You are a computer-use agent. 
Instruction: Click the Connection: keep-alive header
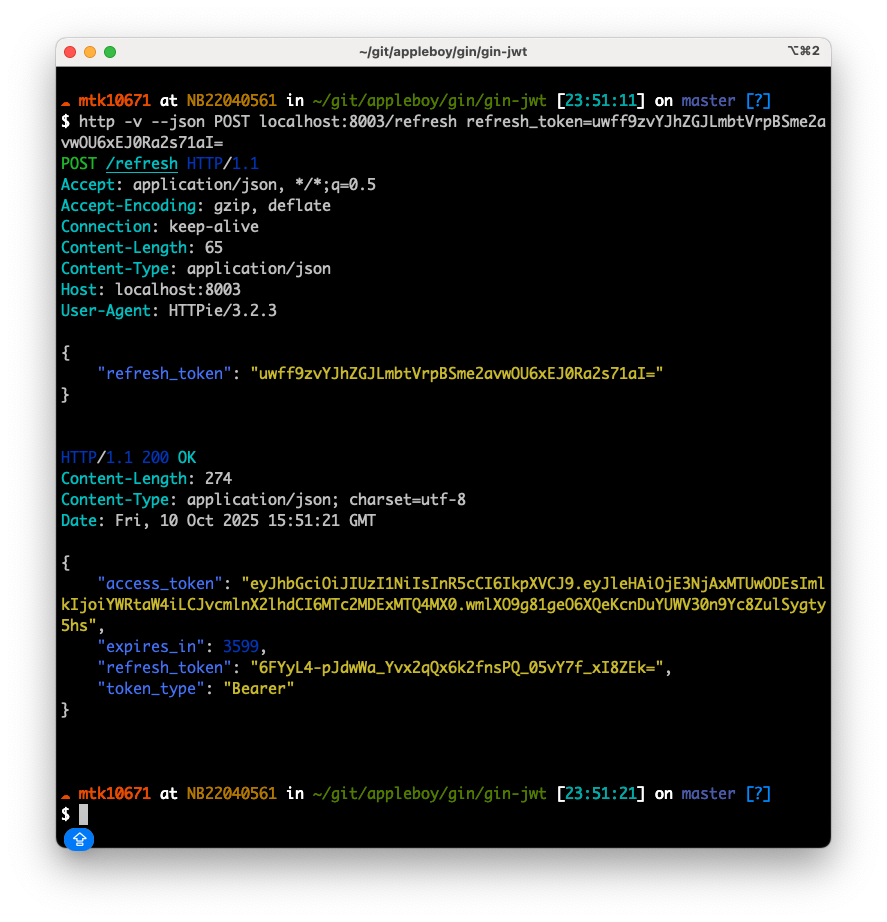point(160,227)
